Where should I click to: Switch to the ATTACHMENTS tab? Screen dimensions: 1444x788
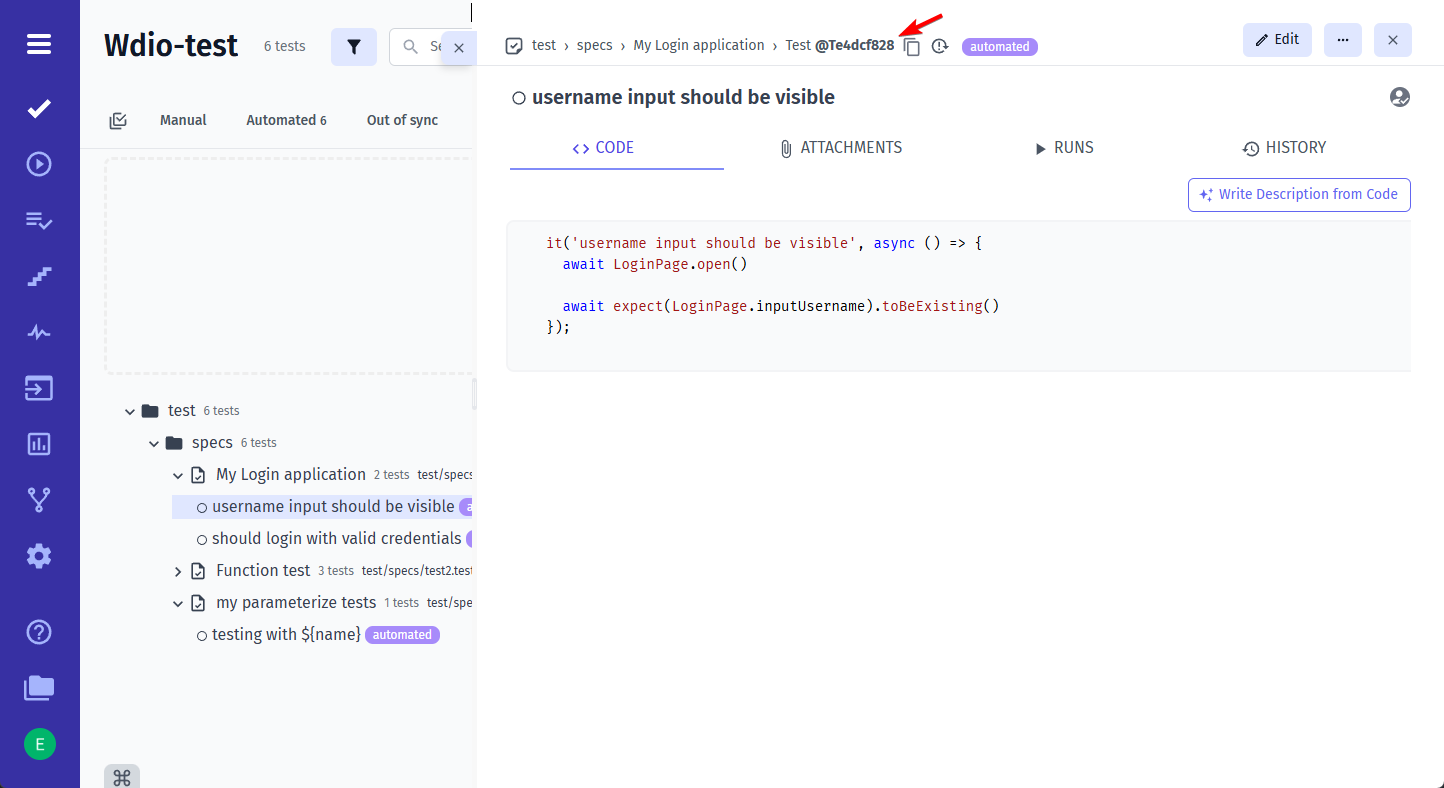841,147
